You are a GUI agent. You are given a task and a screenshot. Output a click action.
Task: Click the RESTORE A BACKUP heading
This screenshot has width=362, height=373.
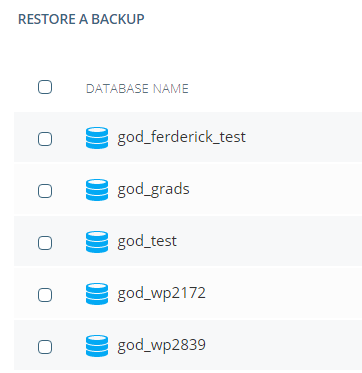81,19
